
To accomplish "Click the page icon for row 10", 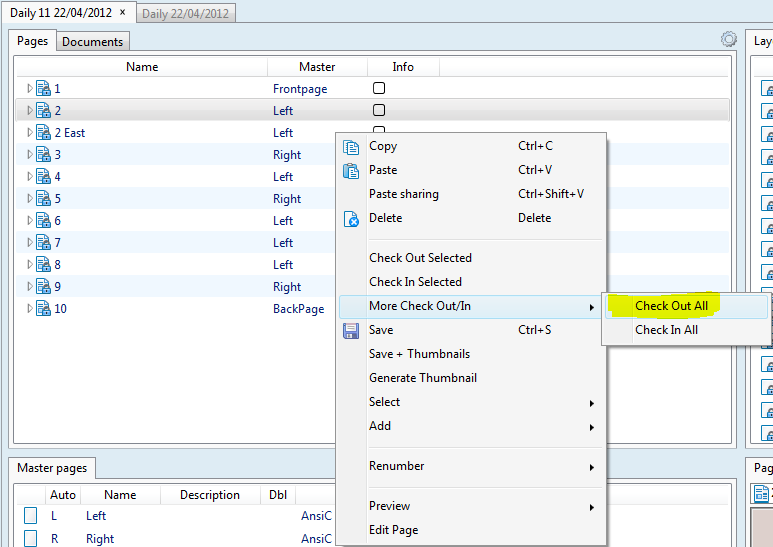I will click(x=43, y=308).
